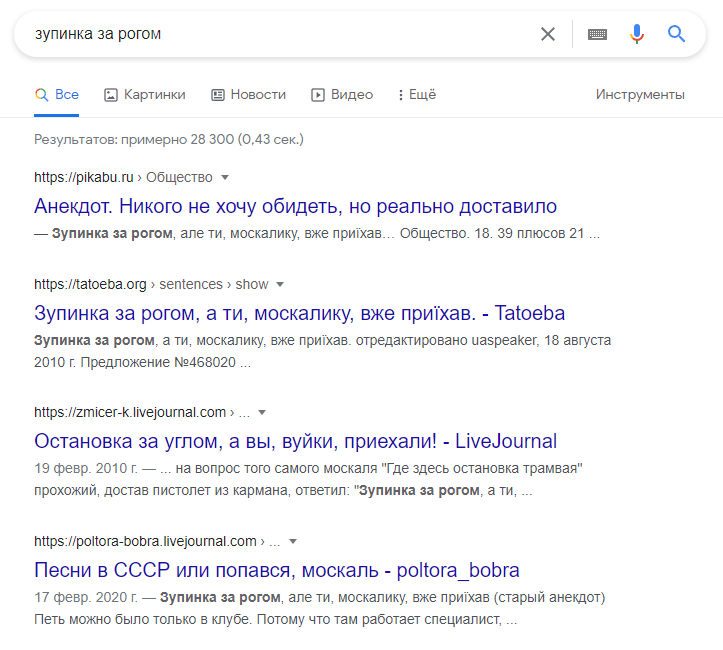The height and width of the screenshot is (650, 723).
Task: Click the https://tatoeba.org breadcrumb URL
Action: [90, 284]
